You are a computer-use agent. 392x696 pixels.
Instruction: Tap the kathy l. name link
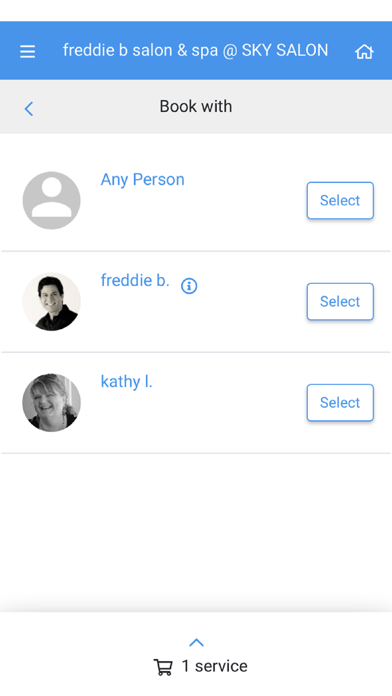(x=127, y=381)
